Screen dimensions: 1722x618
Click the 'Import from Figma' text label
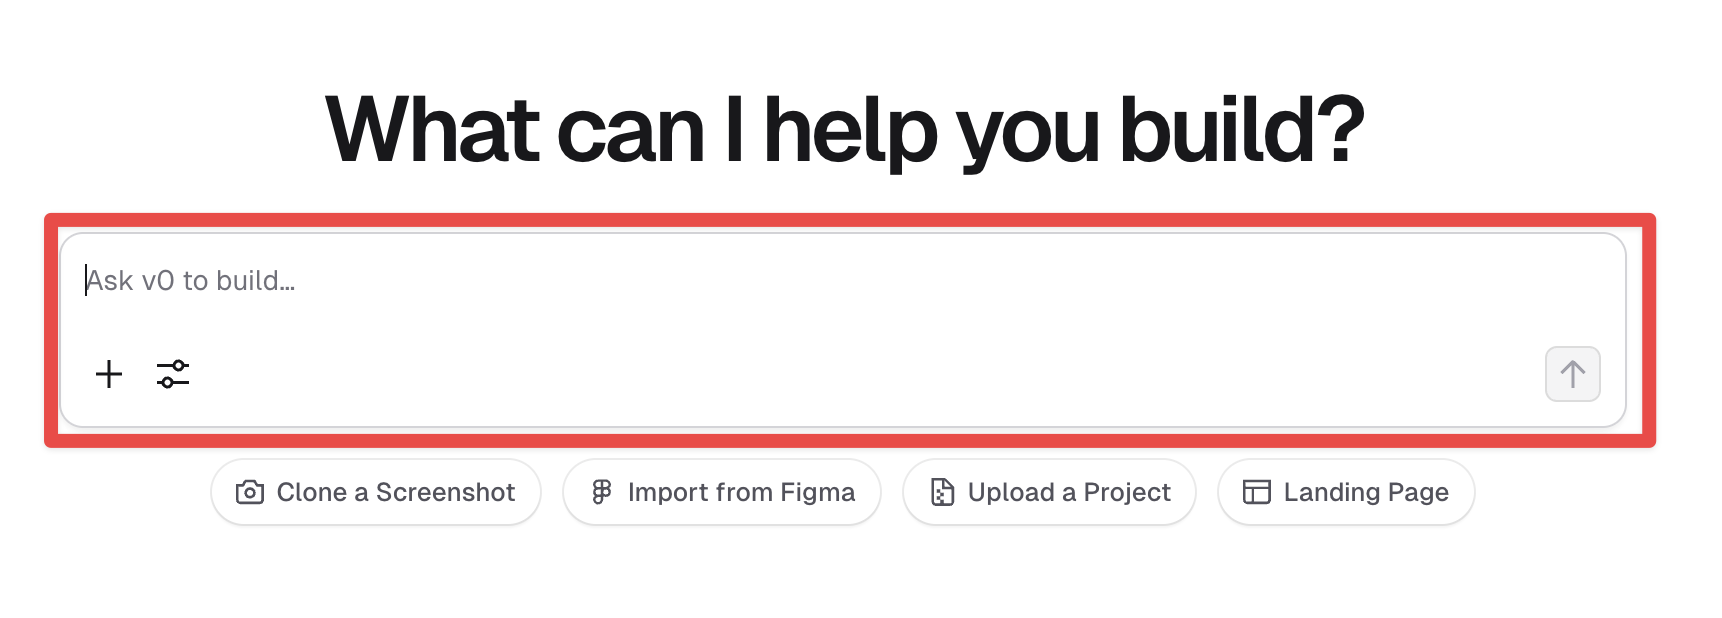point(741,492)
